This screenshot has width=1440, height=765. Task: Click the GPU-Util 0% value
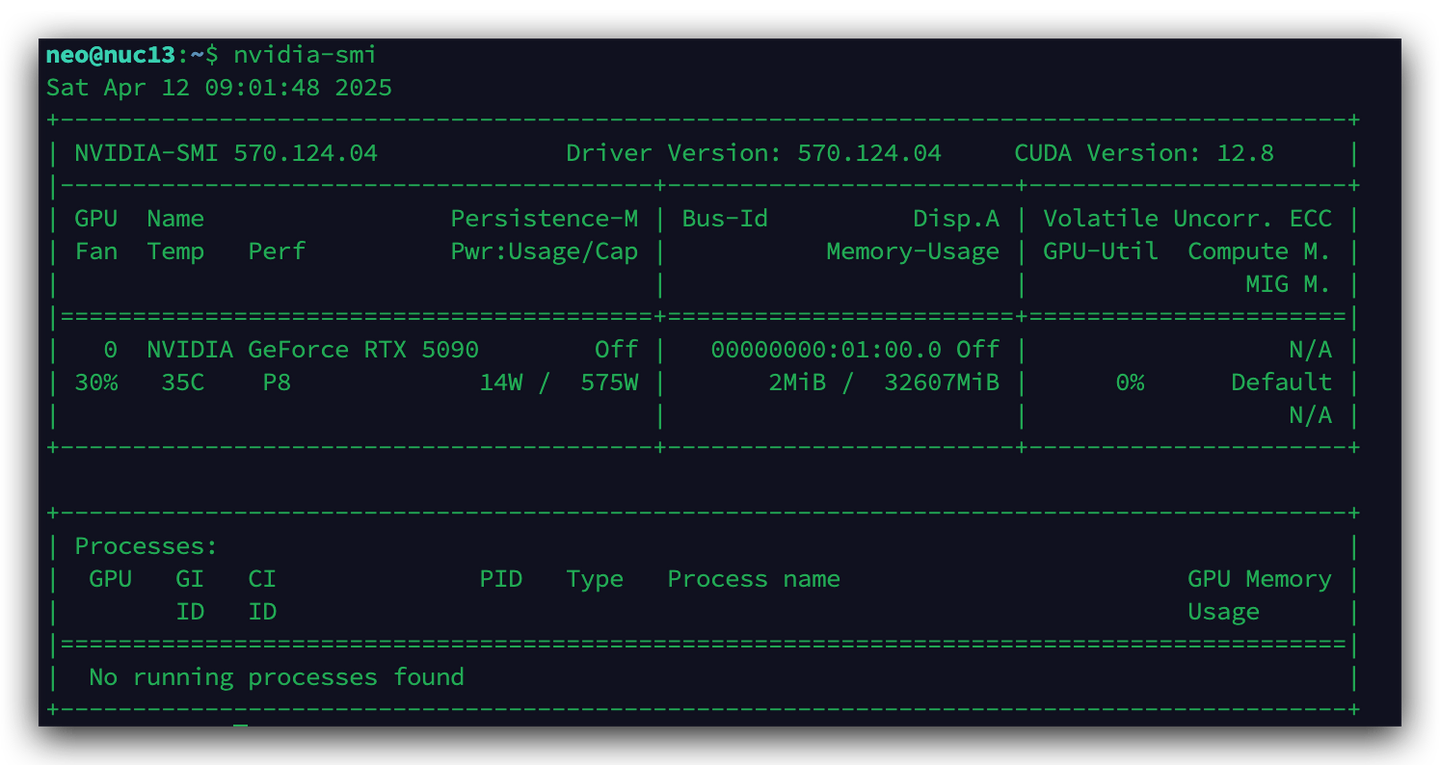1130,382
